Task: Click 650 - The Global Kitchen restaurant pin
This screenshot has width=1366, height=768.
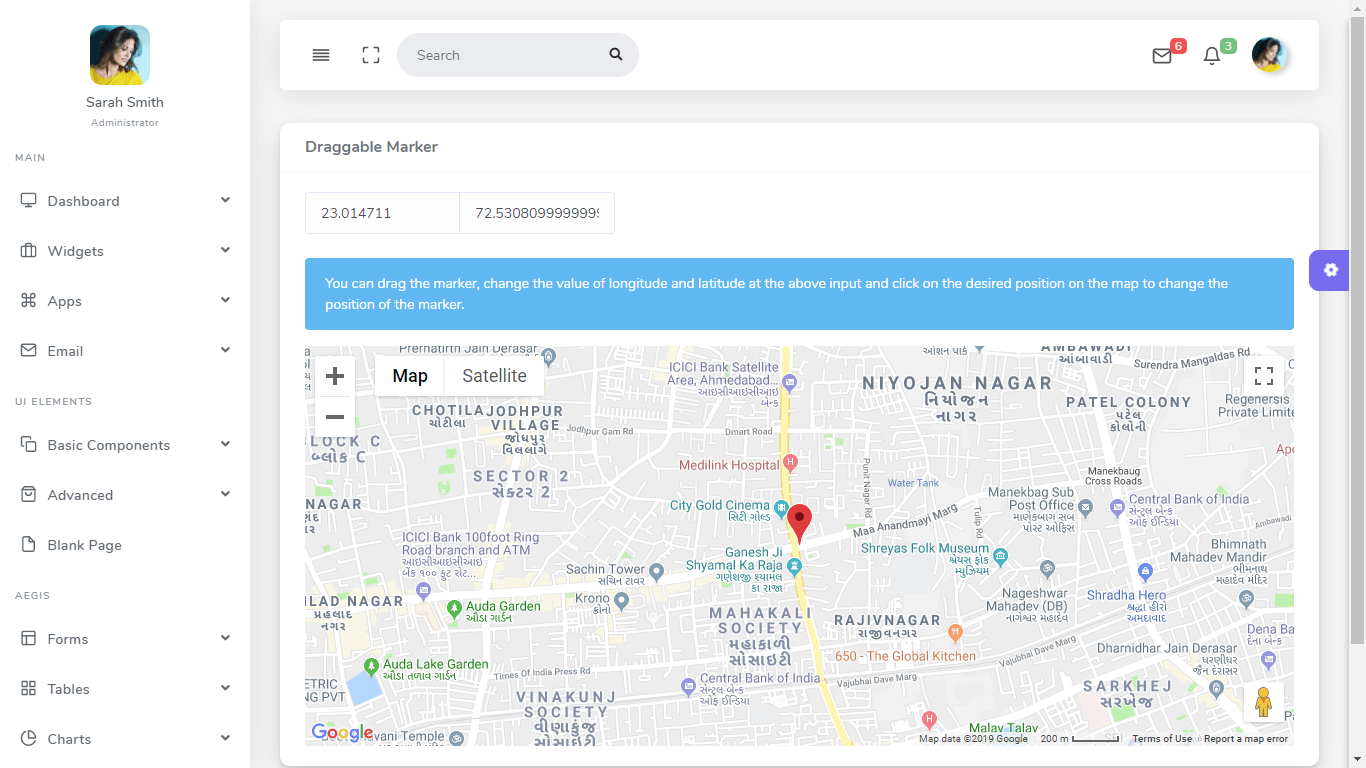Action: pyautogui.click(x=955, y=631)
